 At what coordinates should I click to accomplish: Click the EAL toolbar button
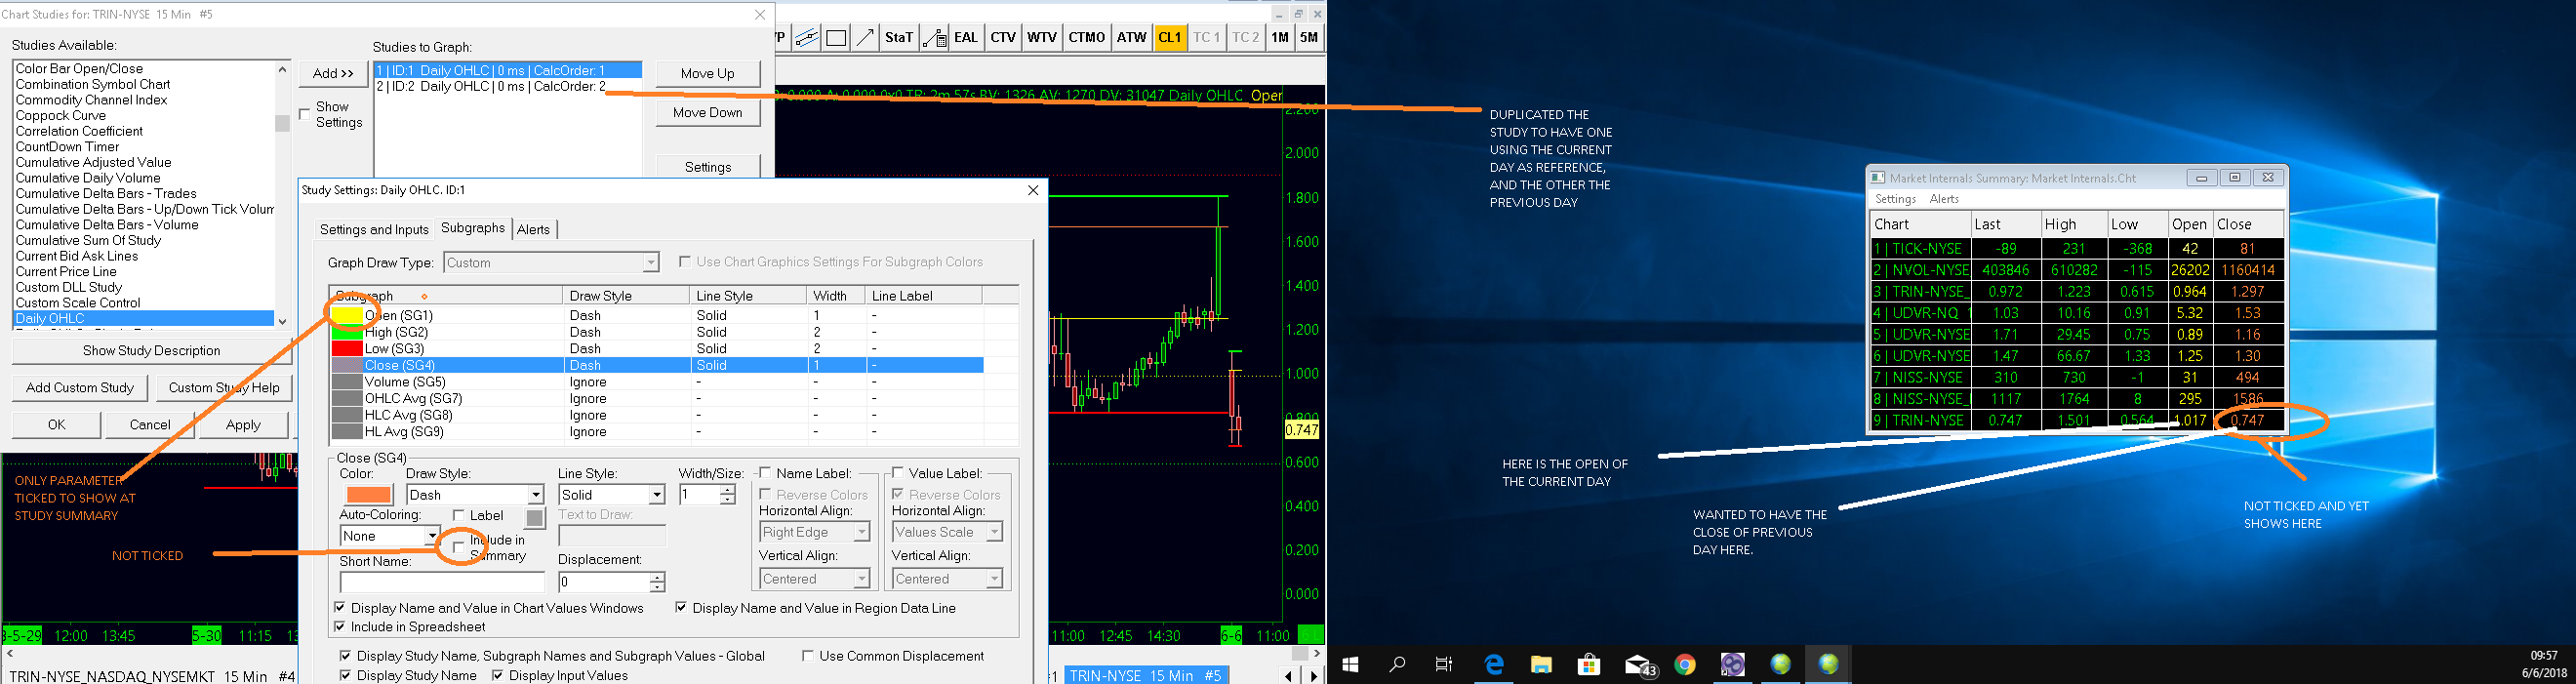coord(966,38)
